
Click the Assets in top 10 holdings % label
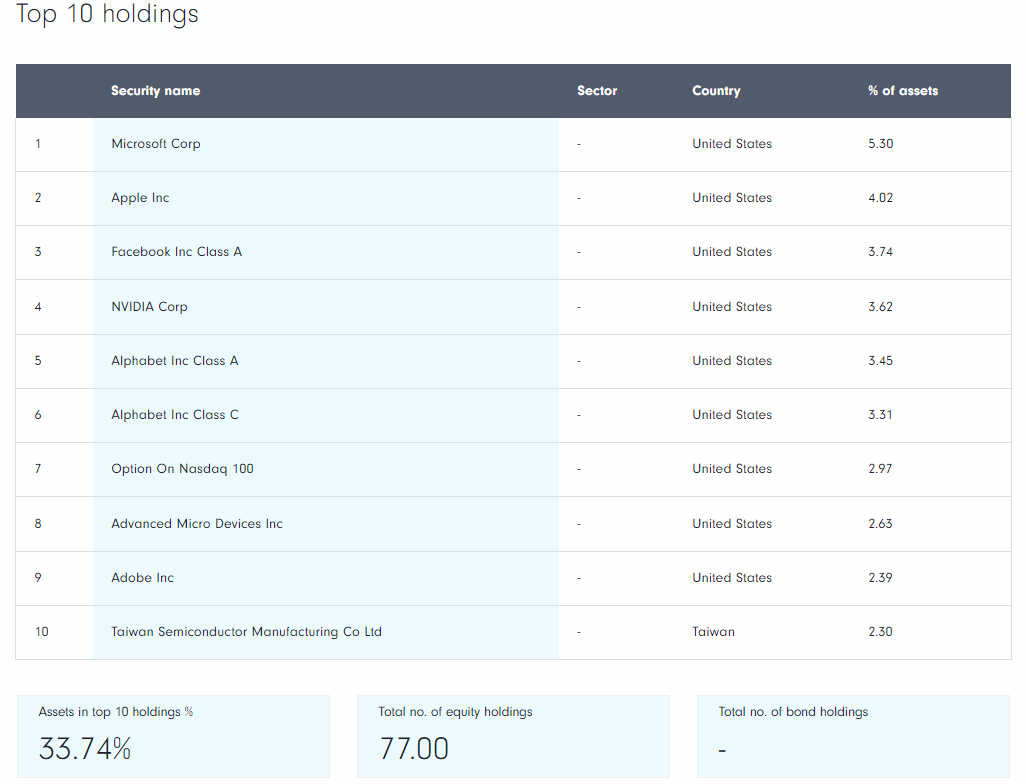[116, 712]
